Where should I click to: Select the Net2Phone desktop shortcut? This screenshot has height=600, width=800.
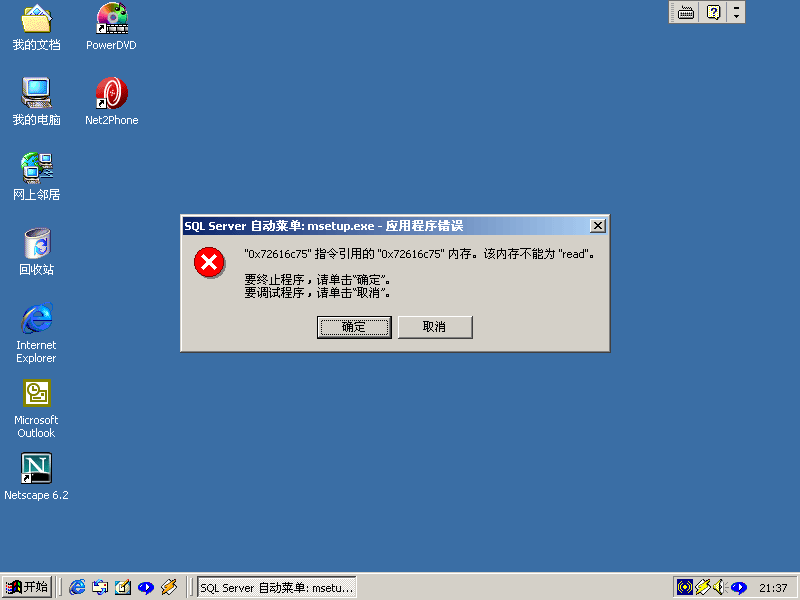click(112, 102)
